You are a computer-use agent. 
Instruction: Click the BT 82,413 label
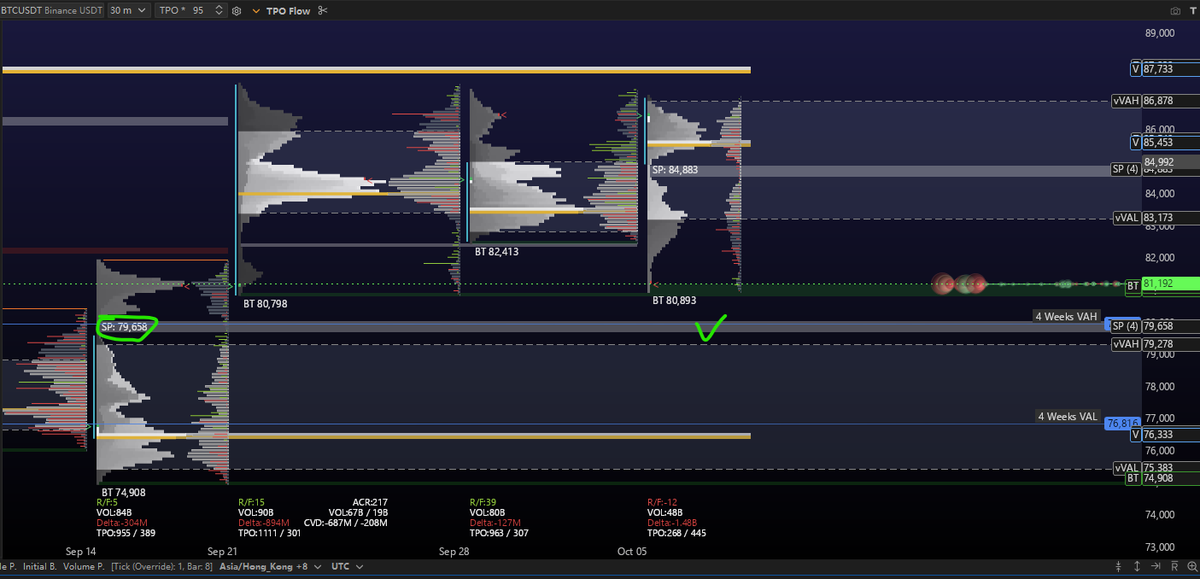click(496, 252)
